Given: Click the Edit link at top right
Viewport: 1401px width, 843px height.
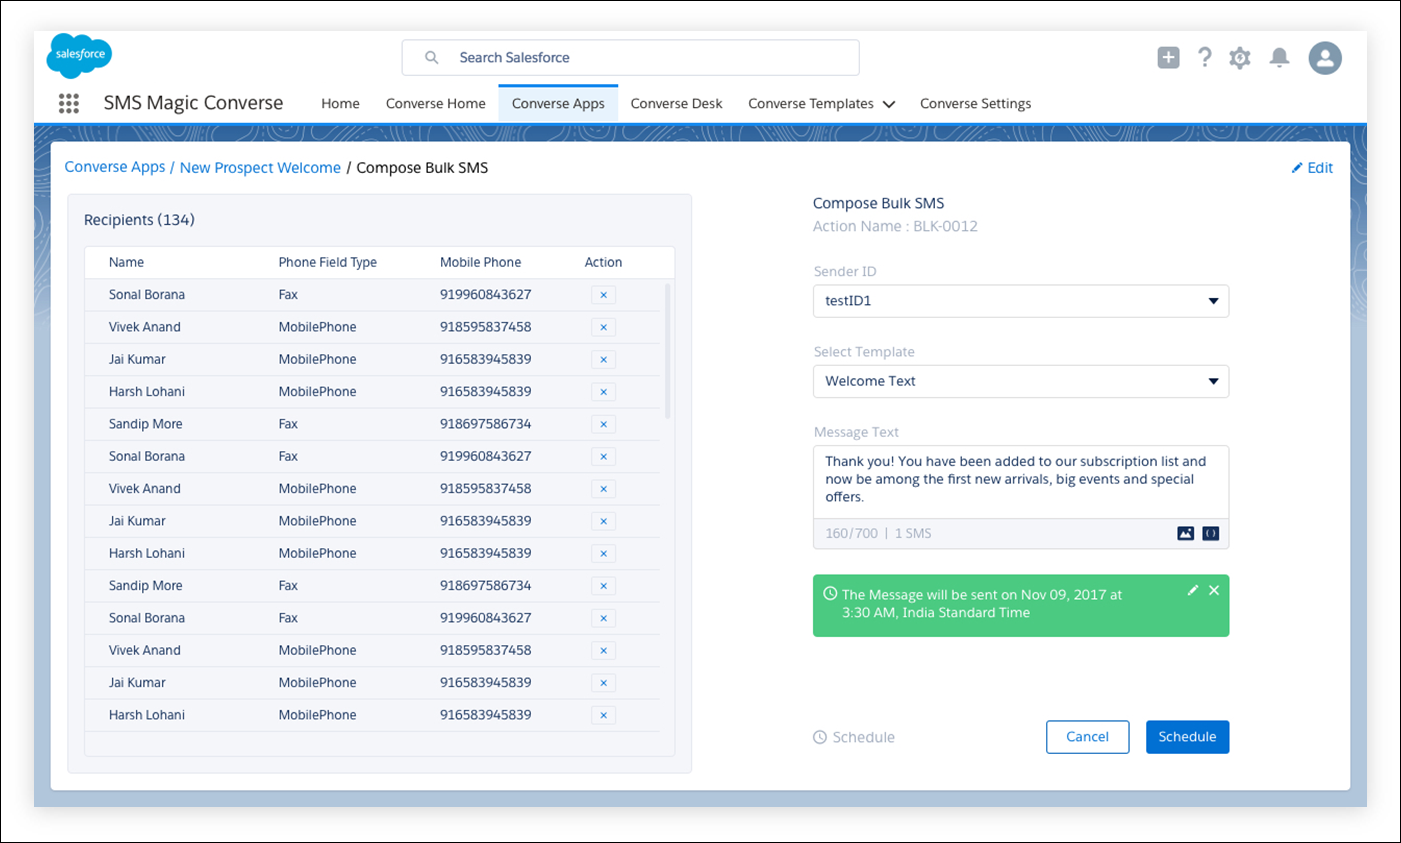Looking at the screenshot, I should 1312,168.
